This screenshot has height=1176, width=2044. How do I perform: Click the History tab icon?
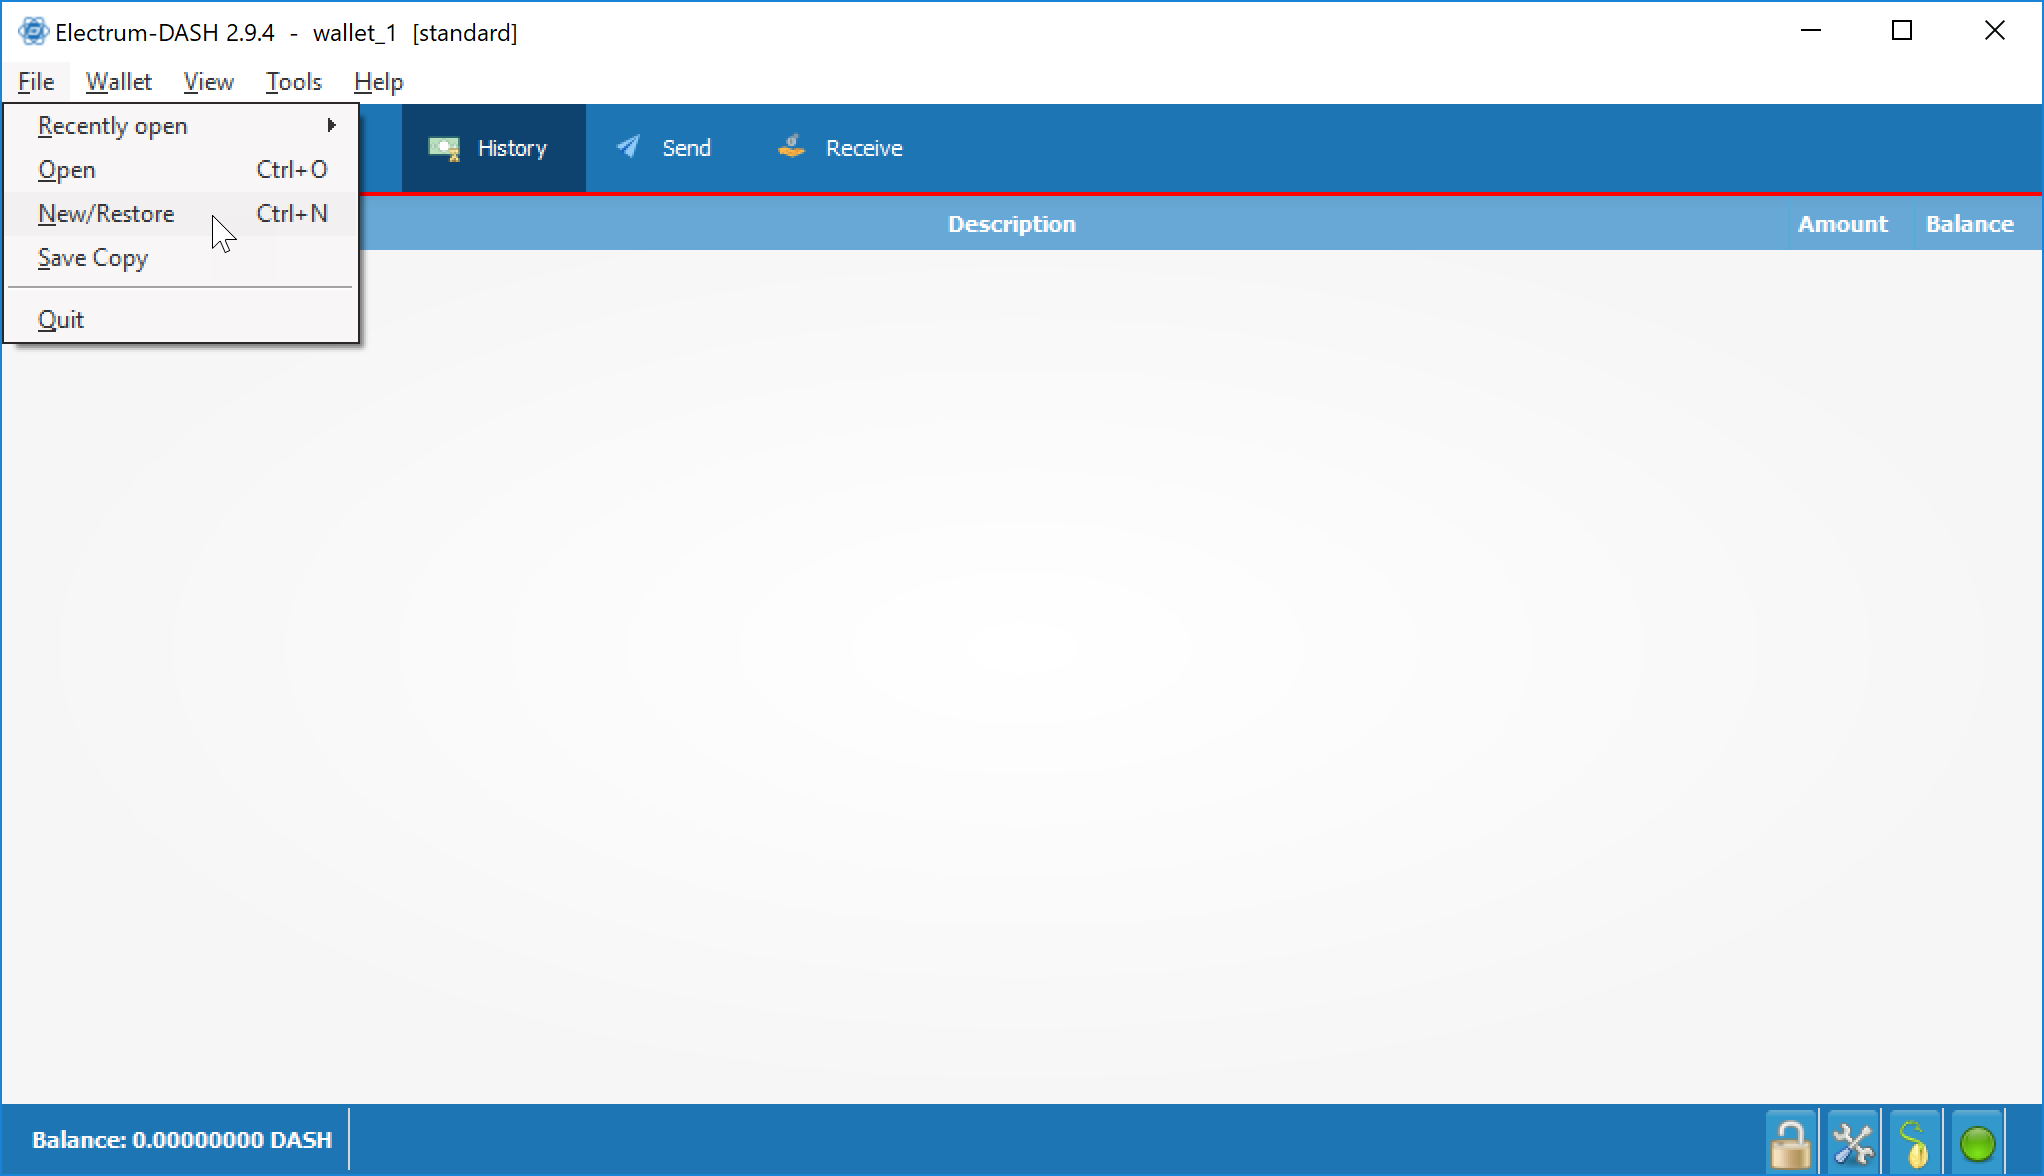point(444,149)
